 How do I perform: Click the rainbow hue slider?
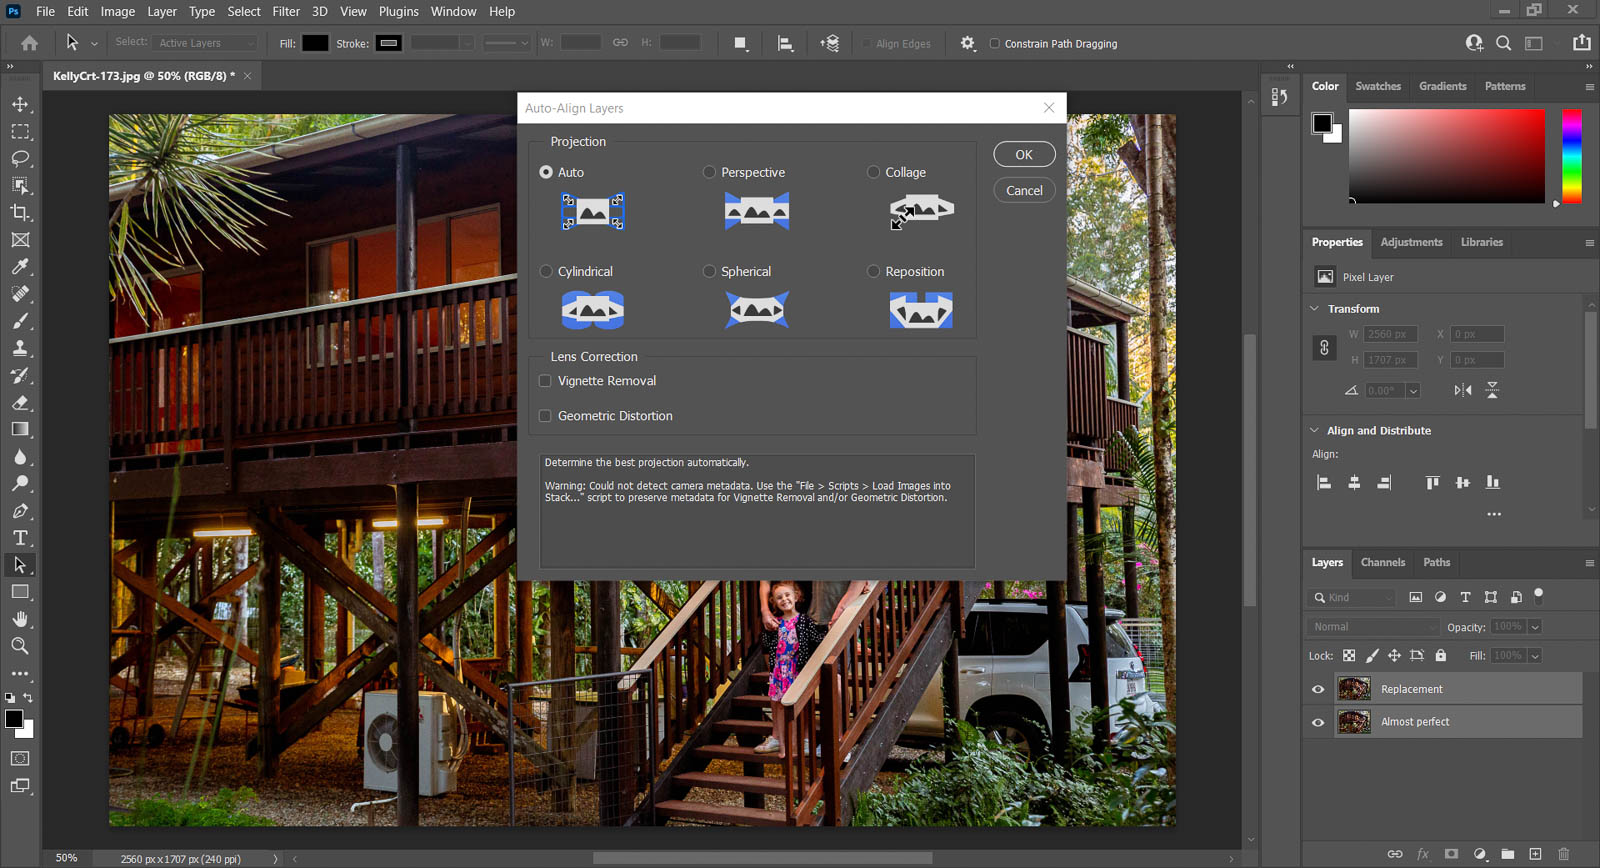coord(1572,156)
